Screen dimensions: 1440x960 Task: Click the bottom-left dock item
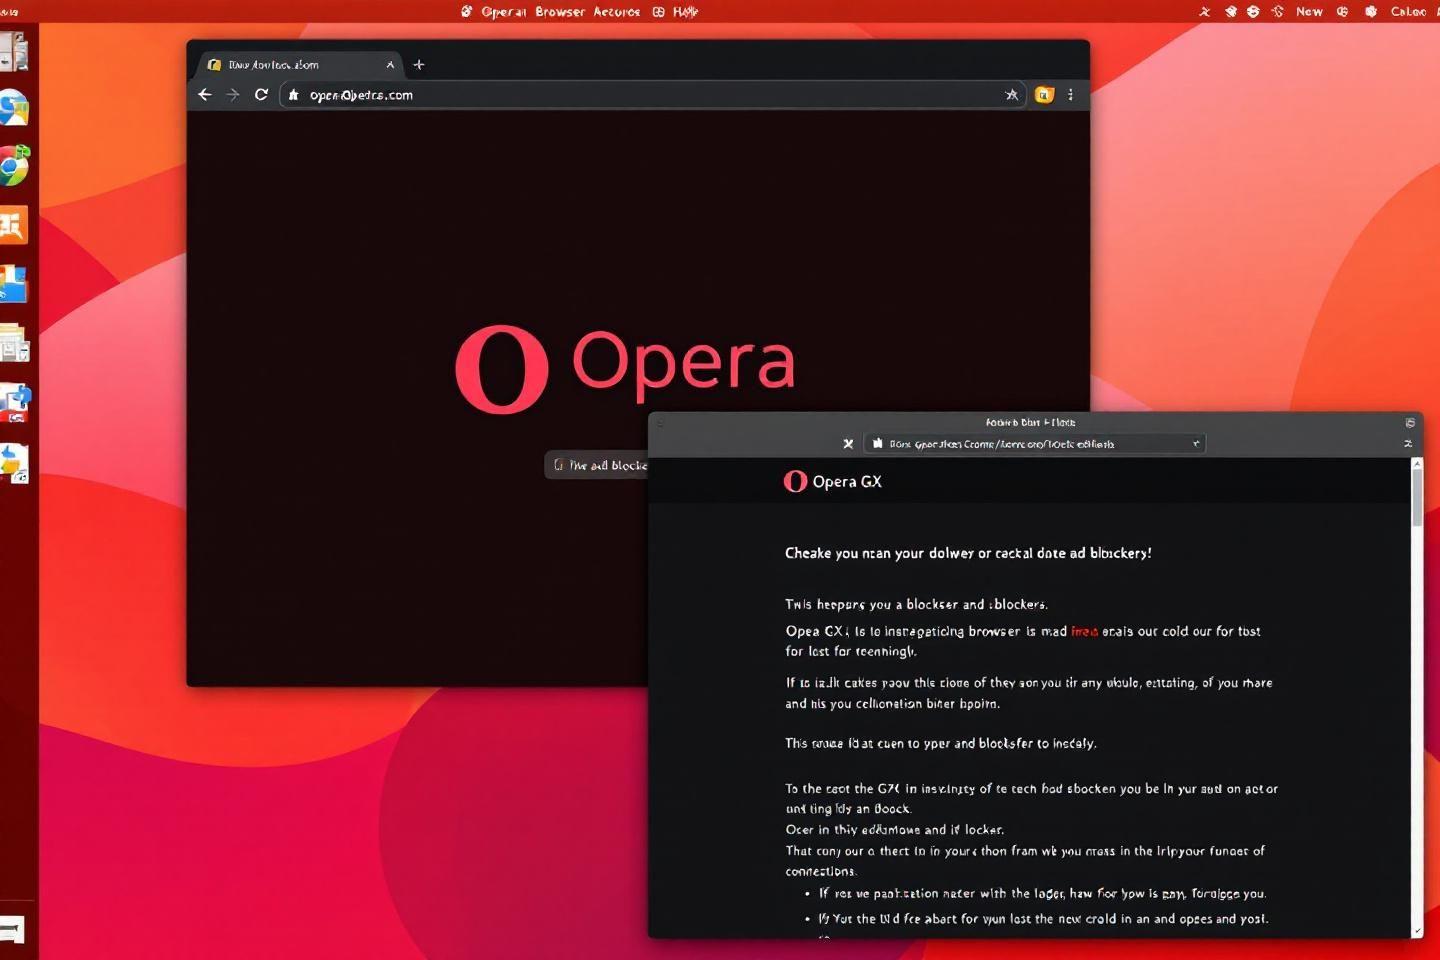click(12, 930)
